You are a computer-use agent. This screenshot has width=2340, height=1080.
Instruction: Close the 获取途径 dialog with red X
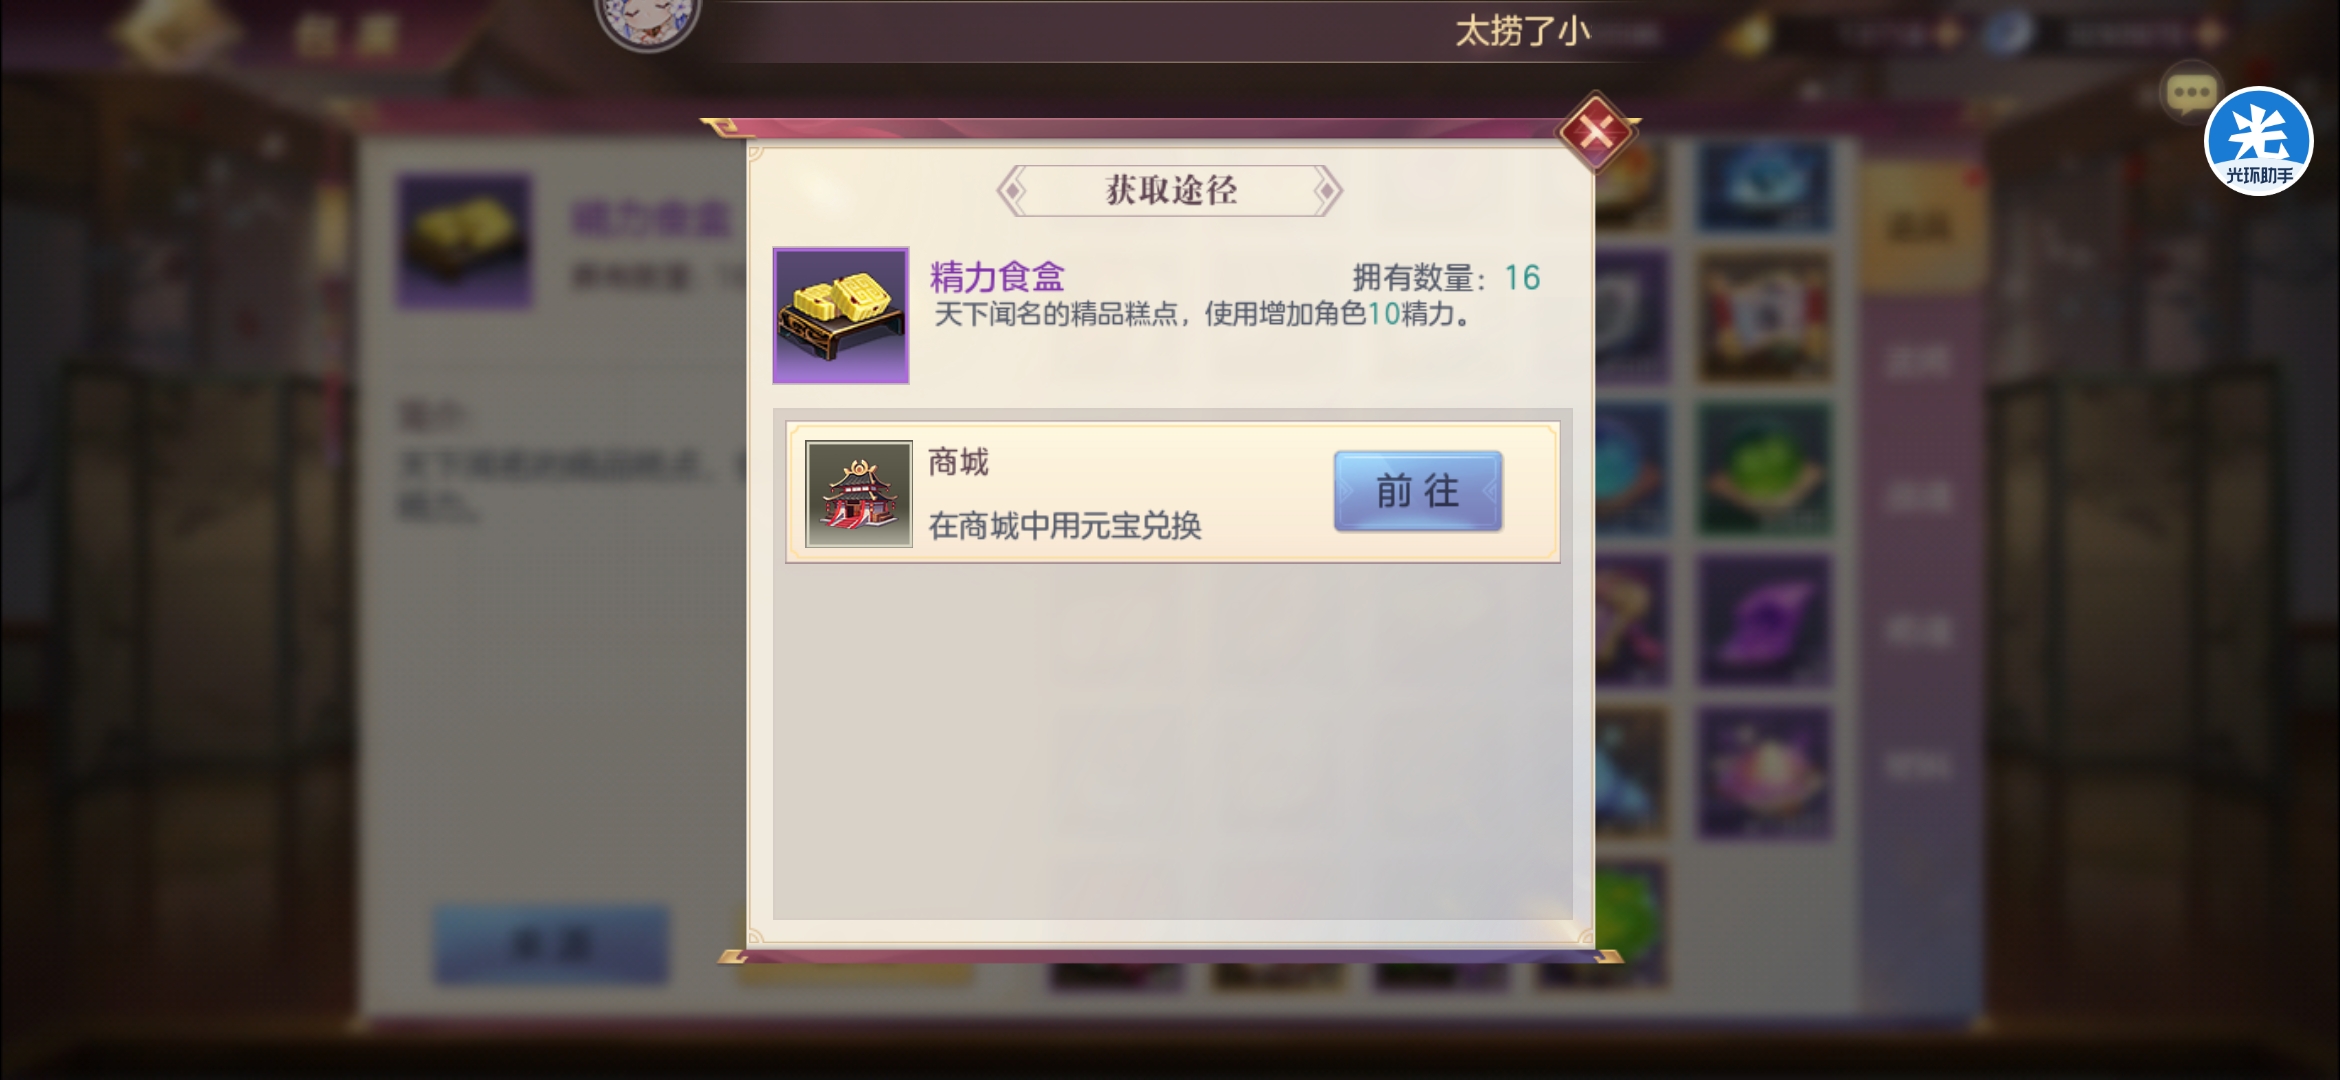pyautogui.click(x=1596, y=131)
